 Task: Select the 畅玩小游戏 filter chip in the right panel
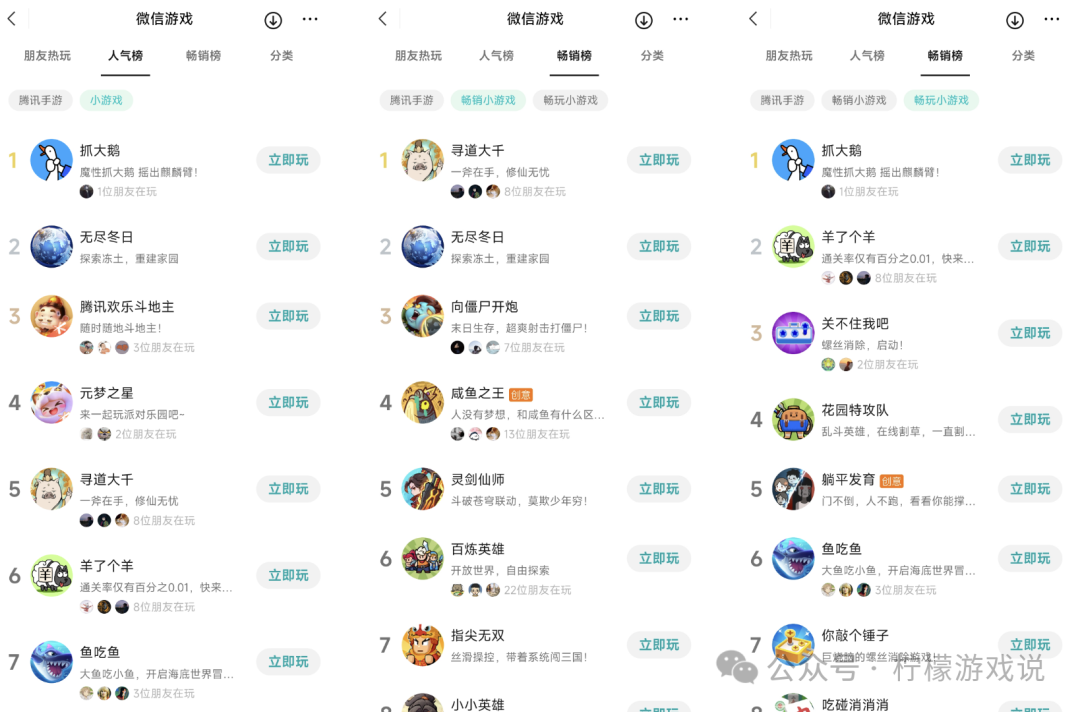pos(941,100)
